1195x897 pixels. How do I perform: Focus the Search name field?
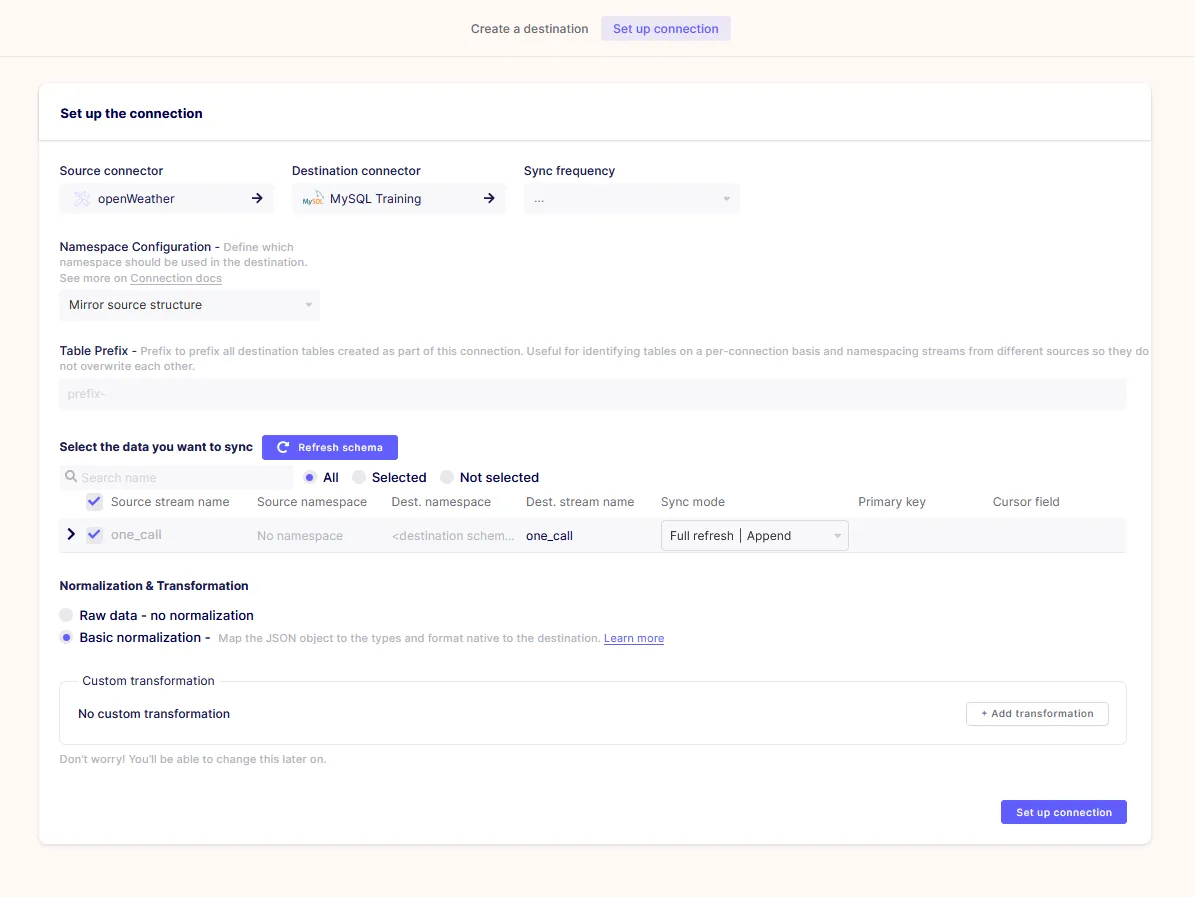[x=176, y=477]
